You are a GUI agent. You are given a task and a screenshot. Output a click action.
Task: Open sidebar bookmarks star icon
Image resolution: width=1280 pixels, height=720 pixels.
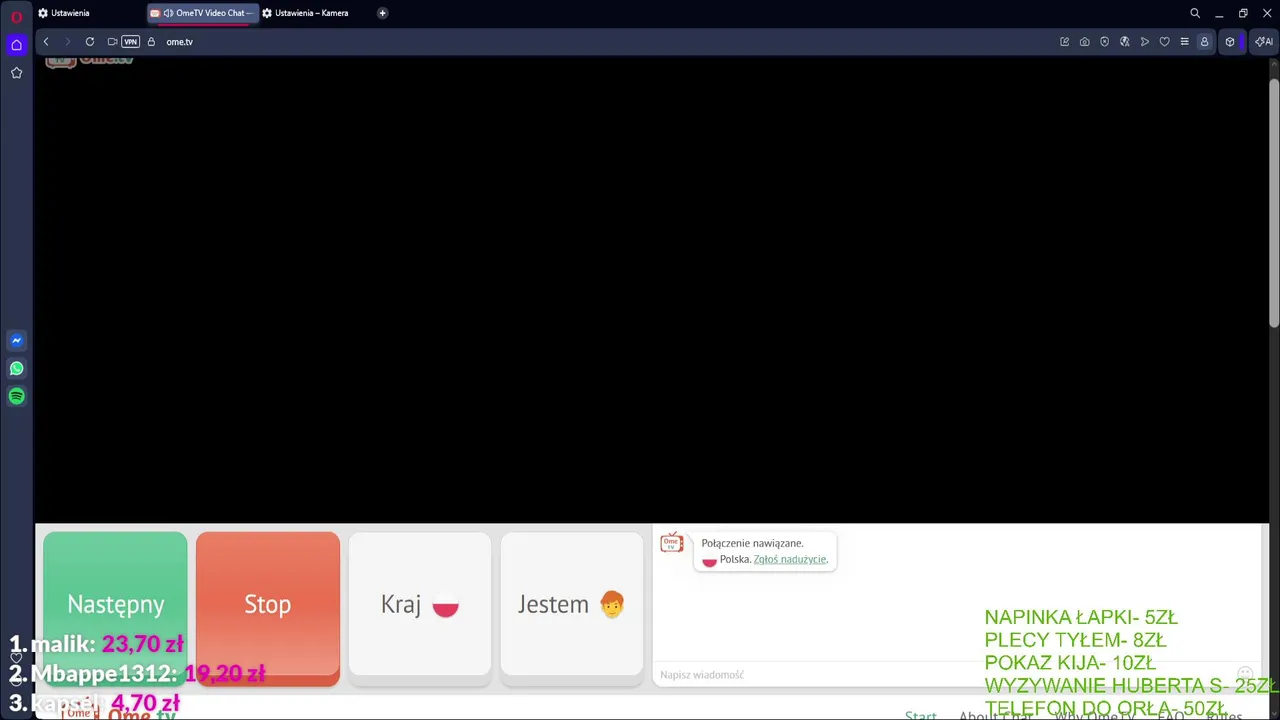point(16,73)
